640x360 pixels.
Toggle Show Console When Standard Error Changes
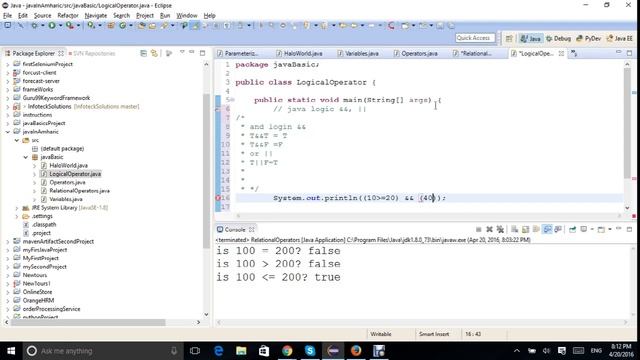[x=558, y=229]
